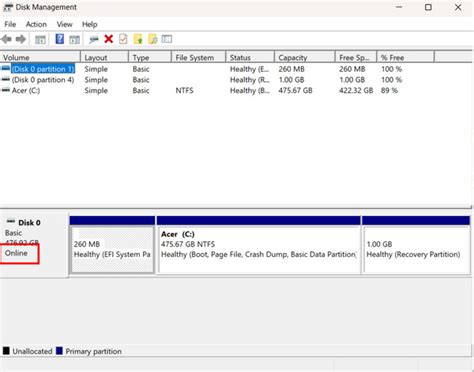Screen dimensions: 474x372
Task: Click the Disk 0 label panel
Action: pyautogui.click(x=34, y=243)
